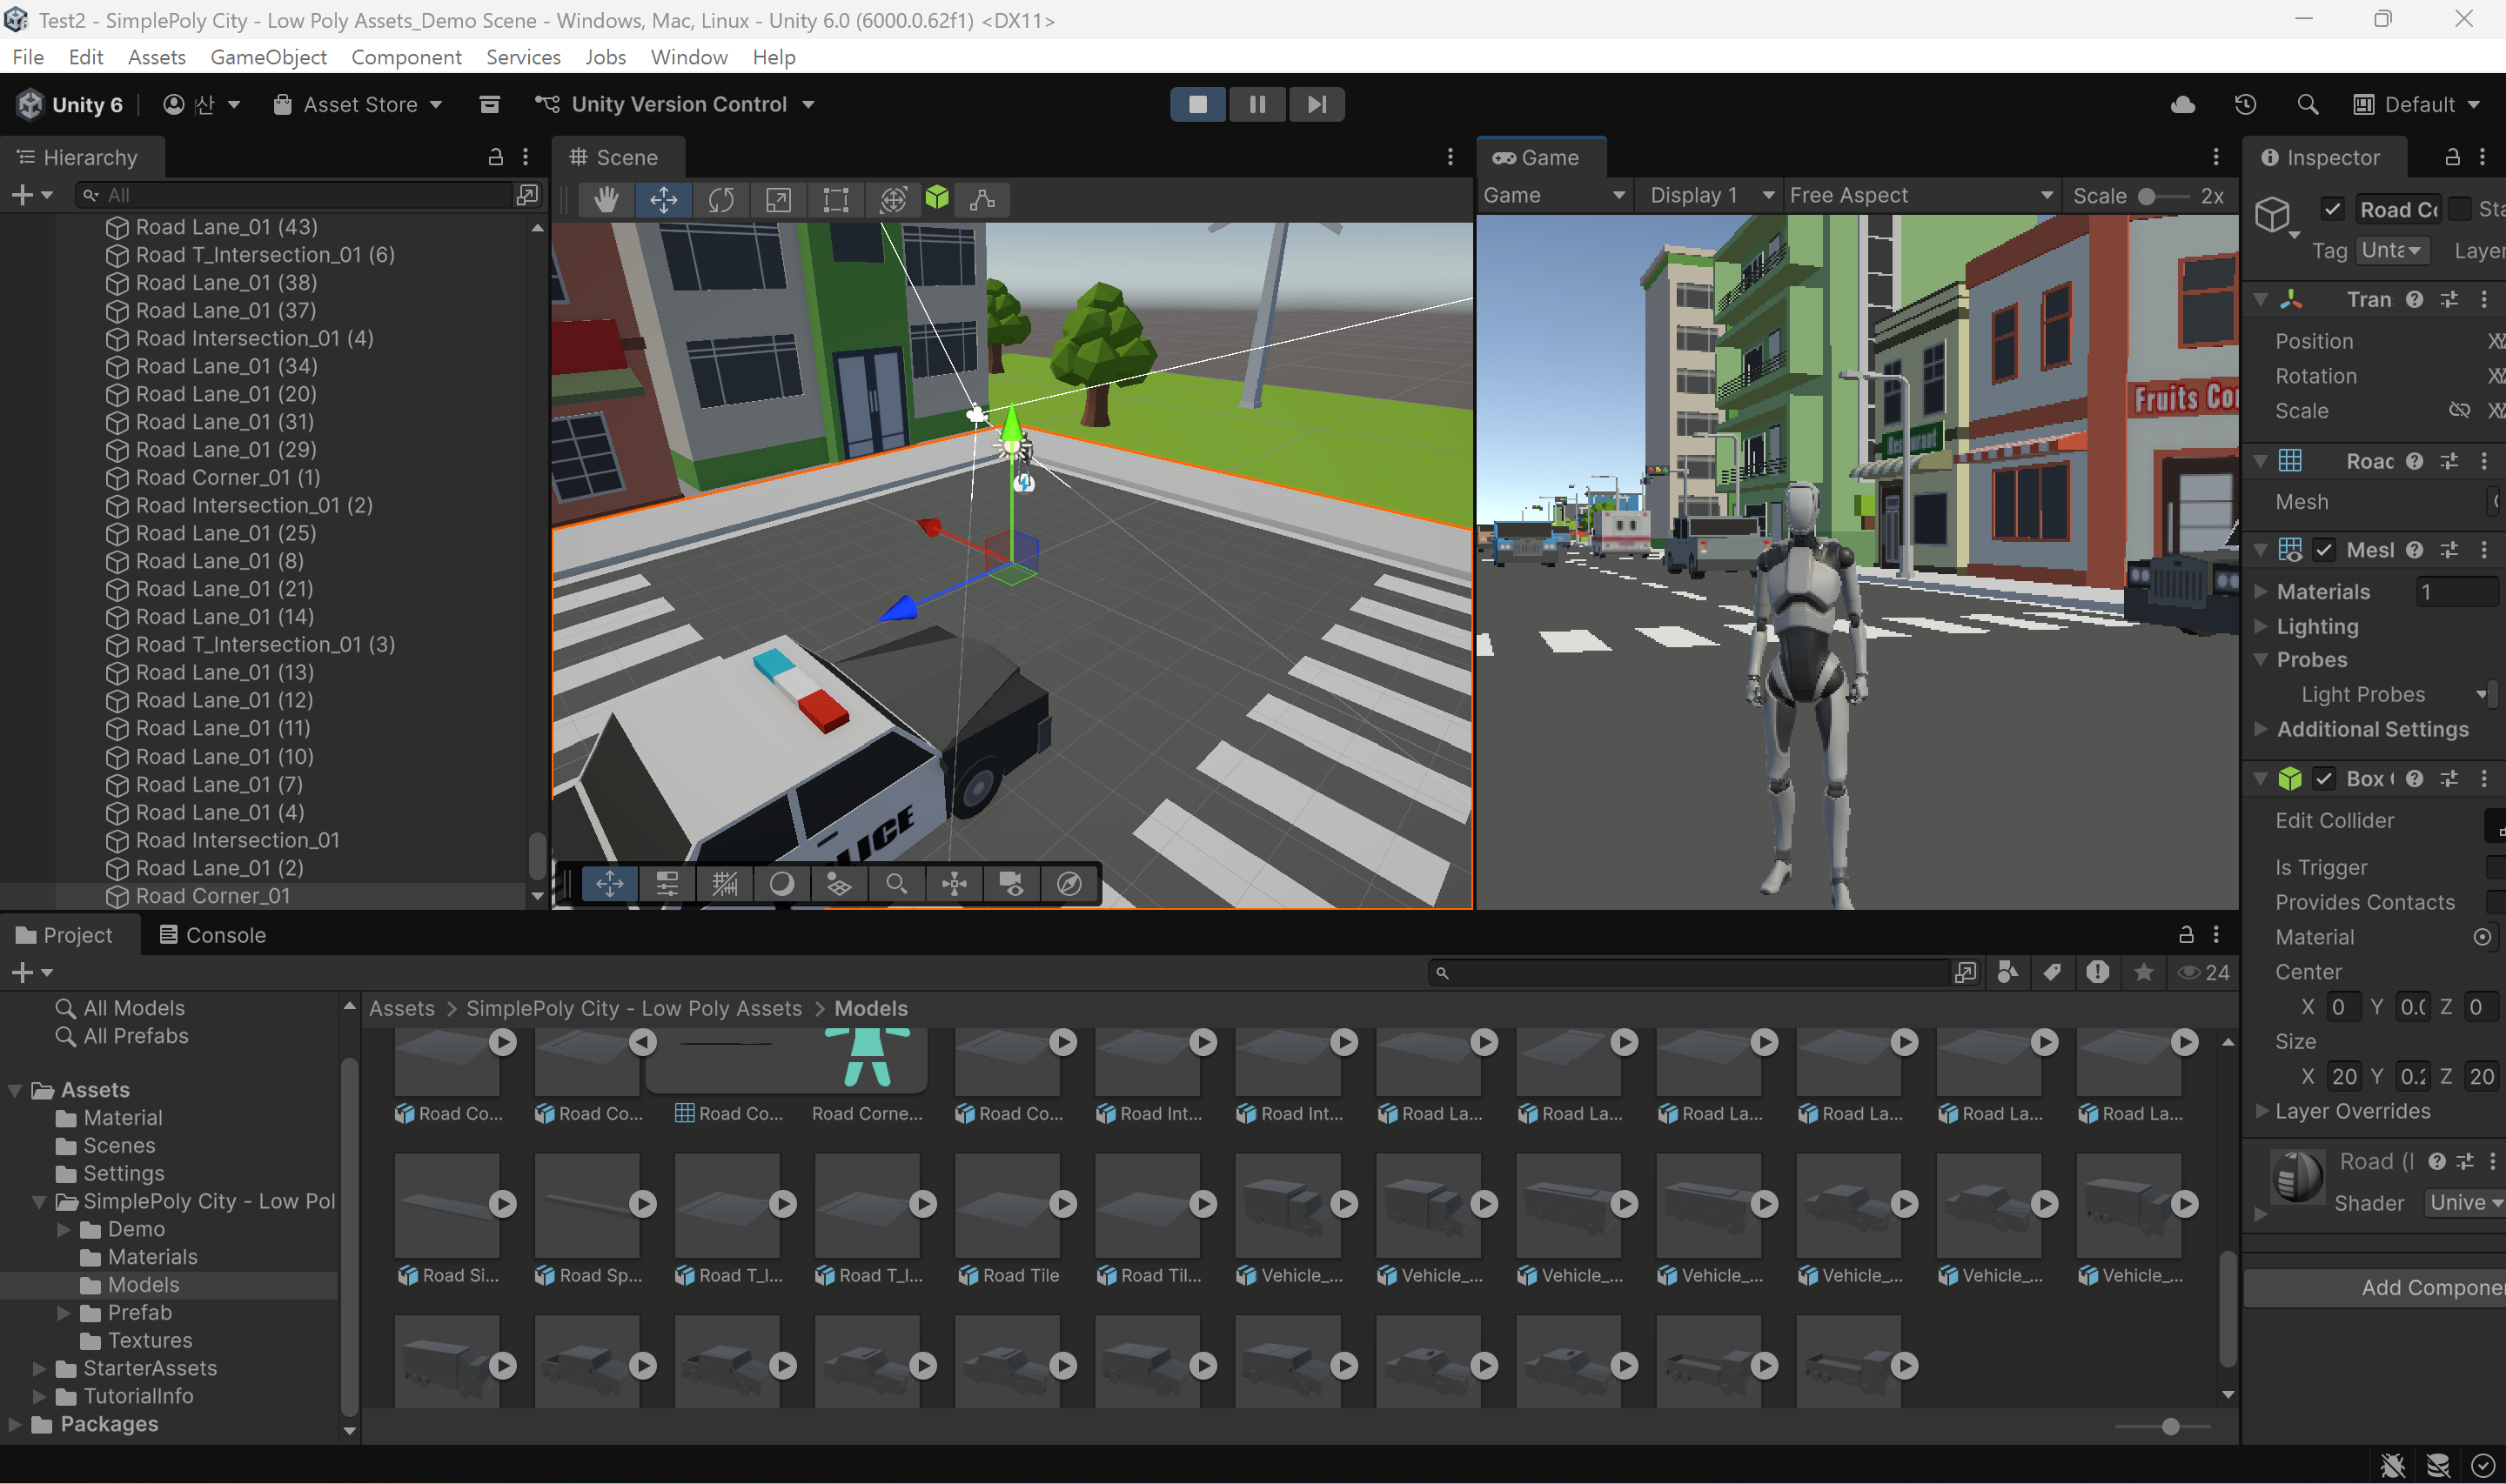Select the Rect transform tool
Image resolution: width=2506 pixels, height=1484 pixels.
[835, 200]
